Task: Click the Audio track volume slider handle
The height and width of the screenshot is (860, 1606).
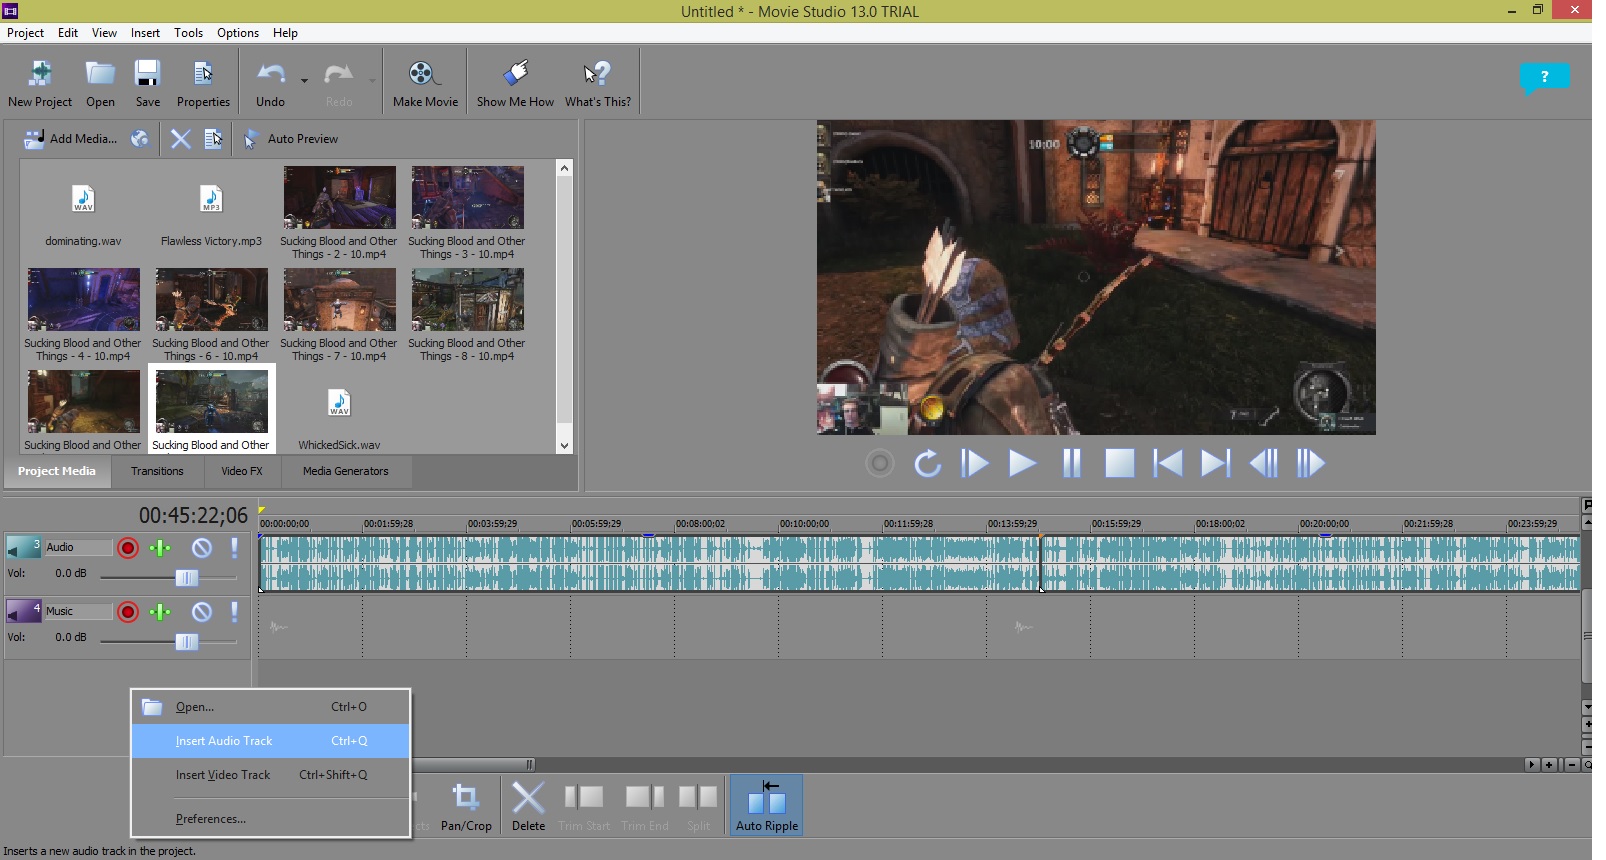Action: click(187, 578)
